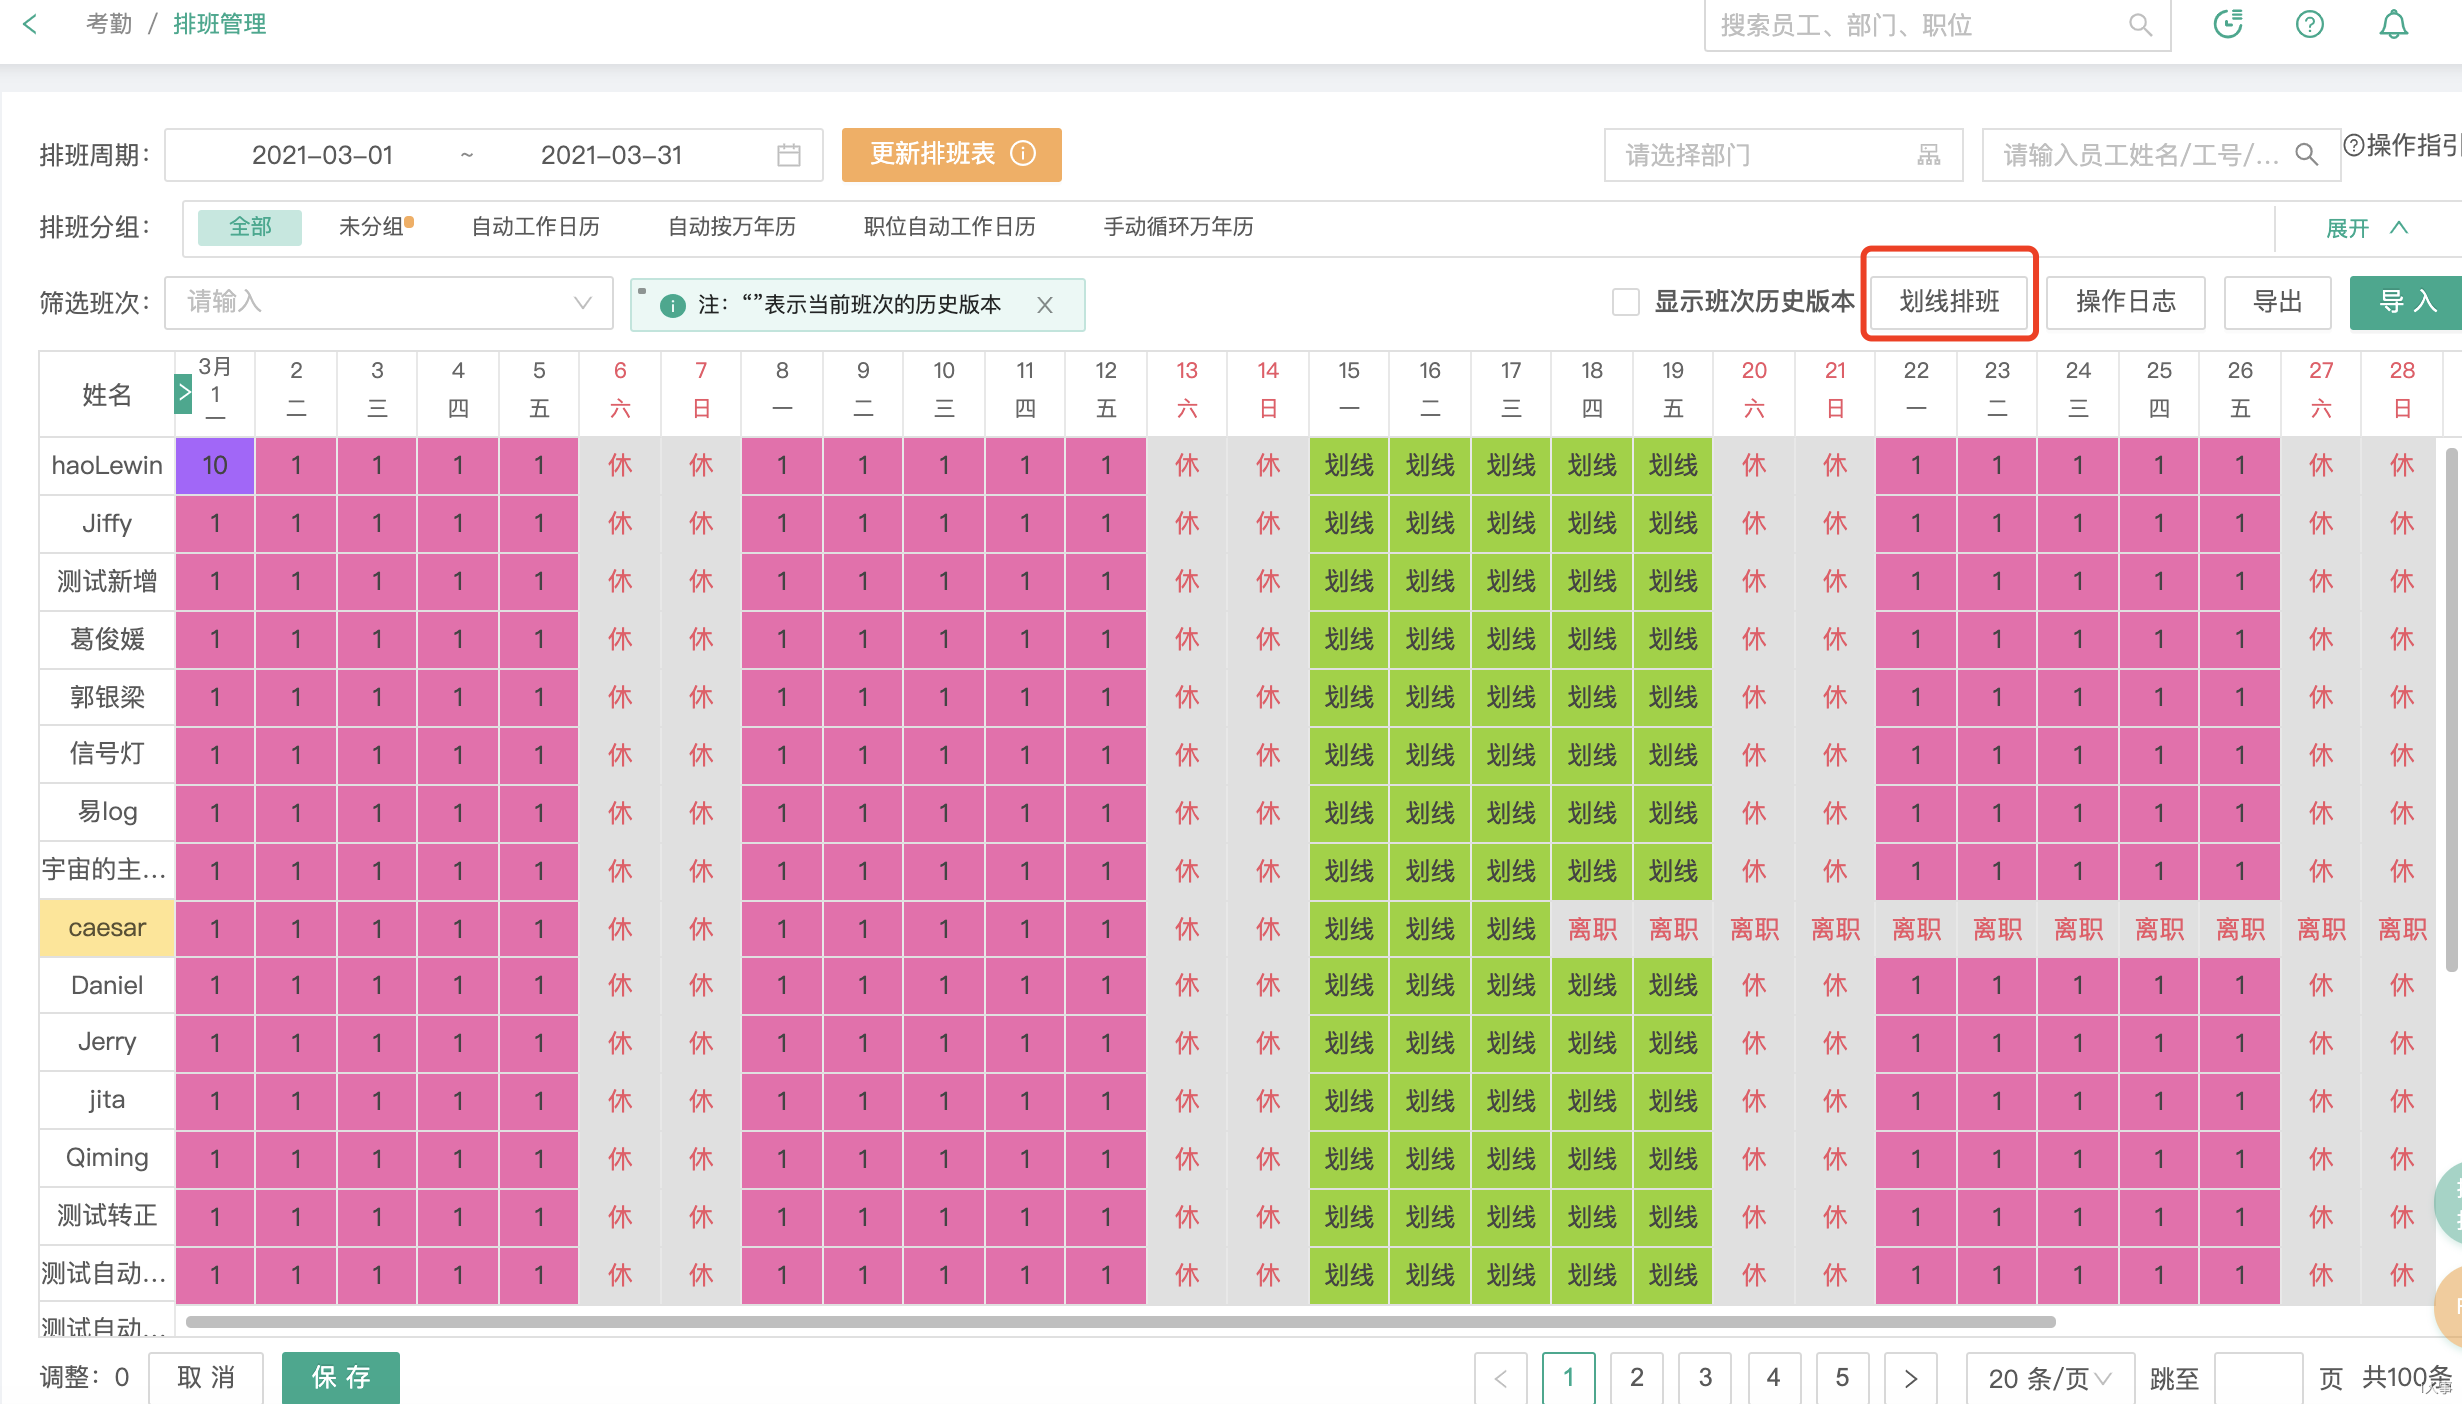Click the refresh history icon
This screenshot has width=2462, height=1404.
[x=2228, y=24]
